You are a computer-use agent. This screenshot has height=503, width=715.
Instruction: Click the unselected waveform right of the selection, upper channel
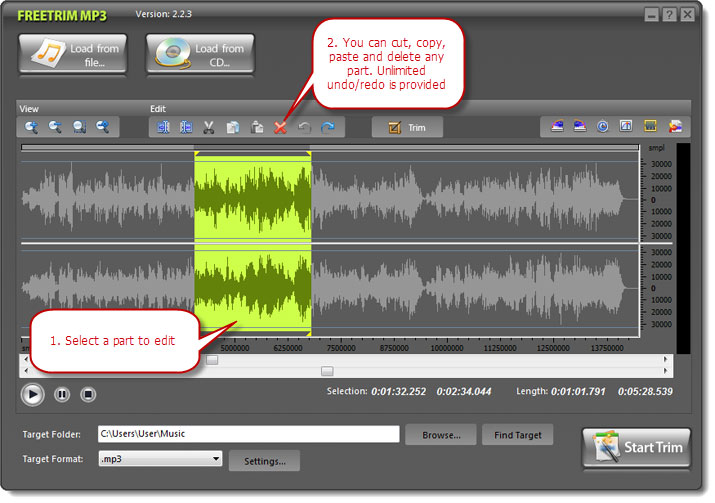click(x=474, y=199)
